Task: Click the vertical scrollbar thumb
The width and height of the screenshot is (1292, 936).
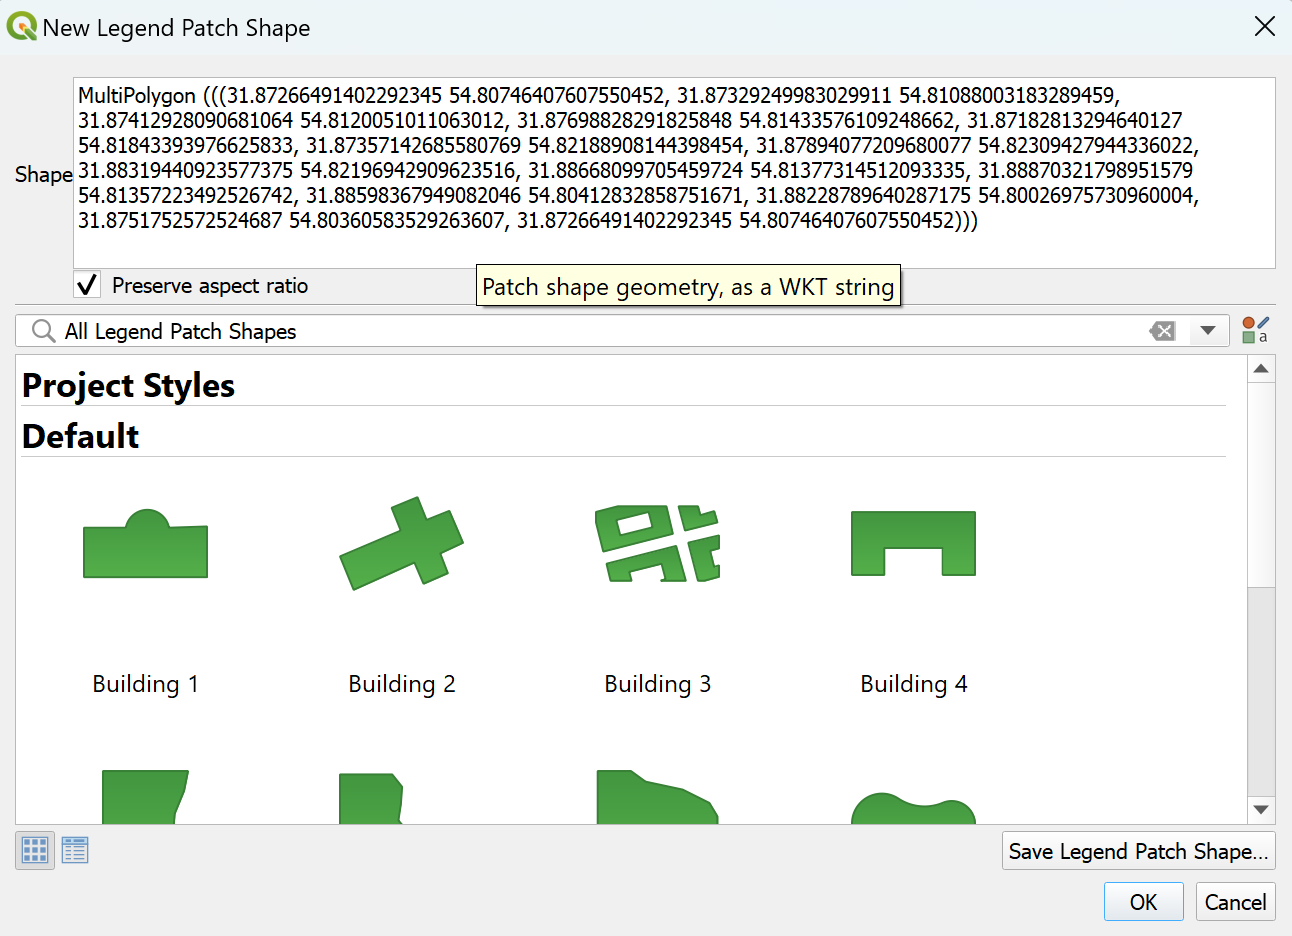Action: (1261, 484)
